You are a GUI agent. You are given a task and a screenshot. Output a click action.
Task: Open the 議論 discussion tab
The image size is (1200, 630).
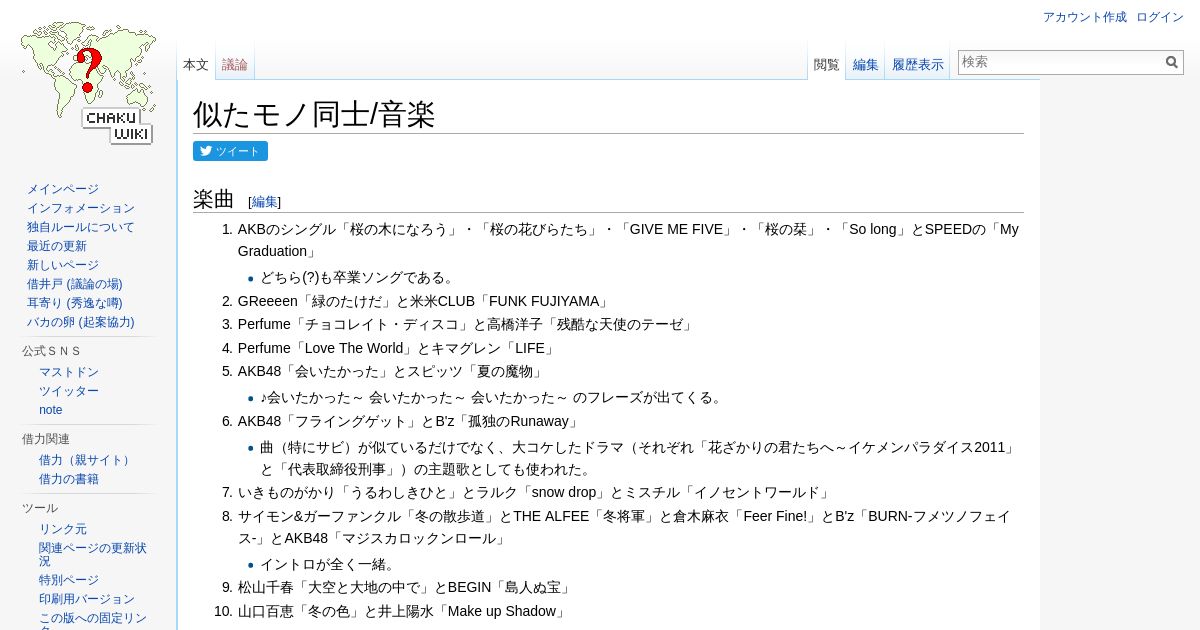pos(235,65)
